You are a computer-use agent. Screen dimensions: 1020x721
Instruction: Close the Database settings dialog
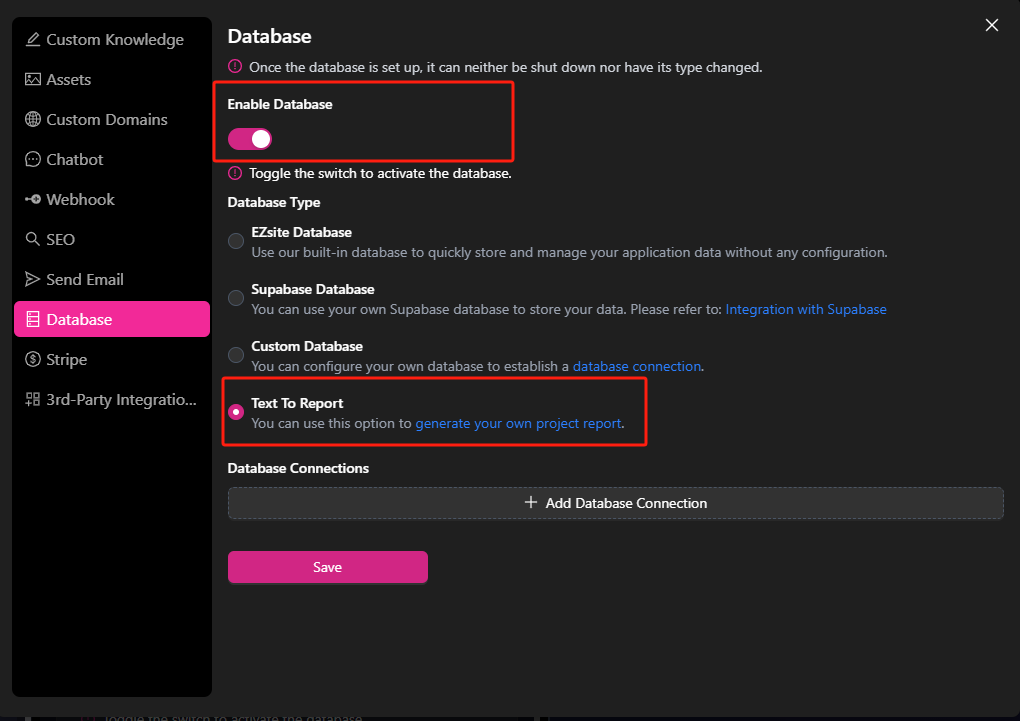991,25
